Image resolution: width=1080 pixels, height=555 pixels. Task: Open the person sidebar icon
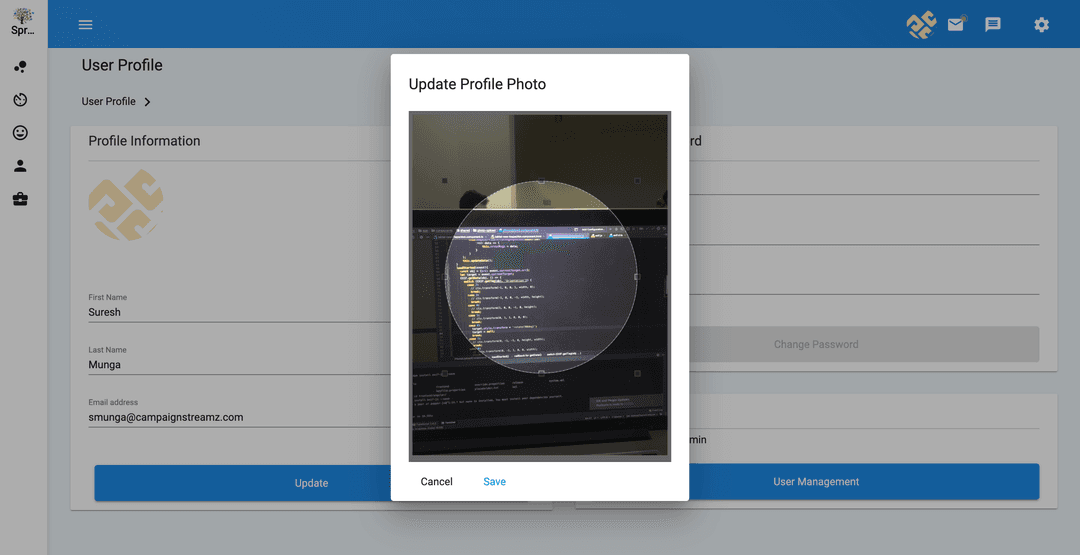pos(21,166)
